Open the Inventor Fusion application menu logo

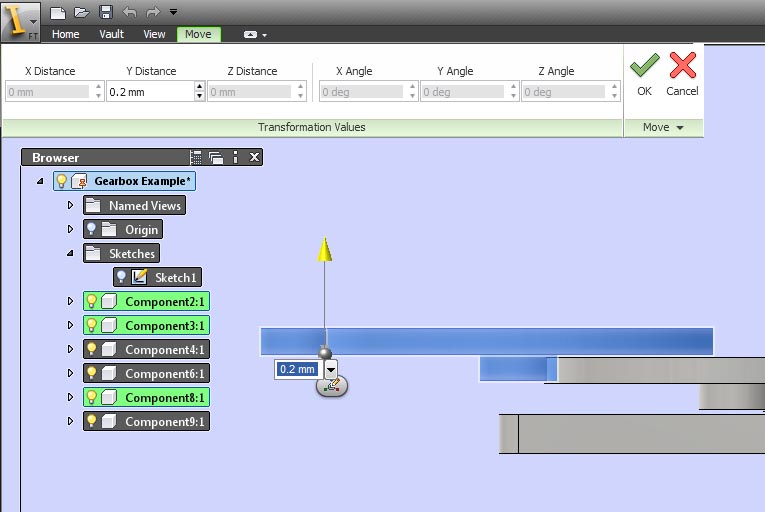(20, 21)
